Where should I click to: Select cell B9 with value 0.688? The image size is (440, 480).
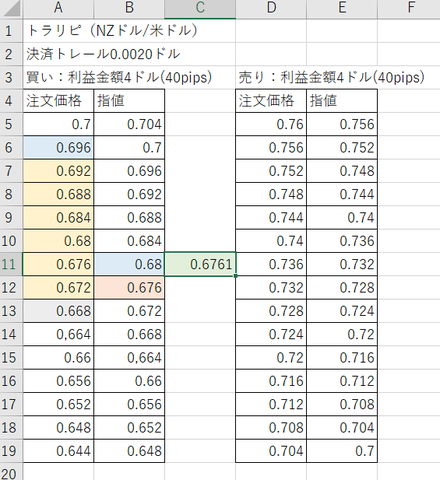pyautogui.click(x=129, y=217)
